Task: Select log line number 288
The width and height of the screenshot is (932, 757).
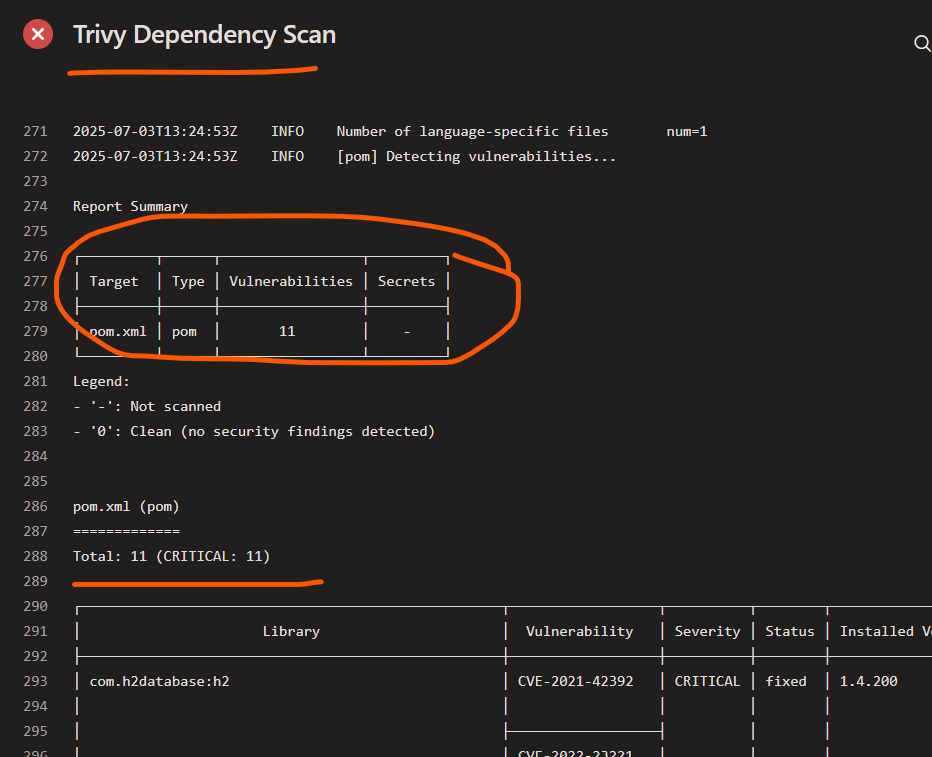Action: 35,556
